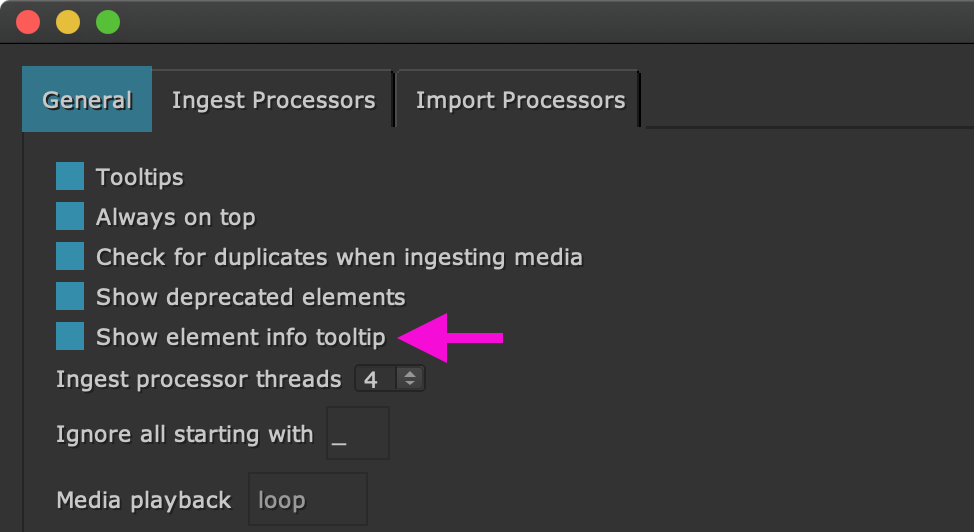Click the Media playback loop field
Screen dimensions: 974x532
(307, 500)
